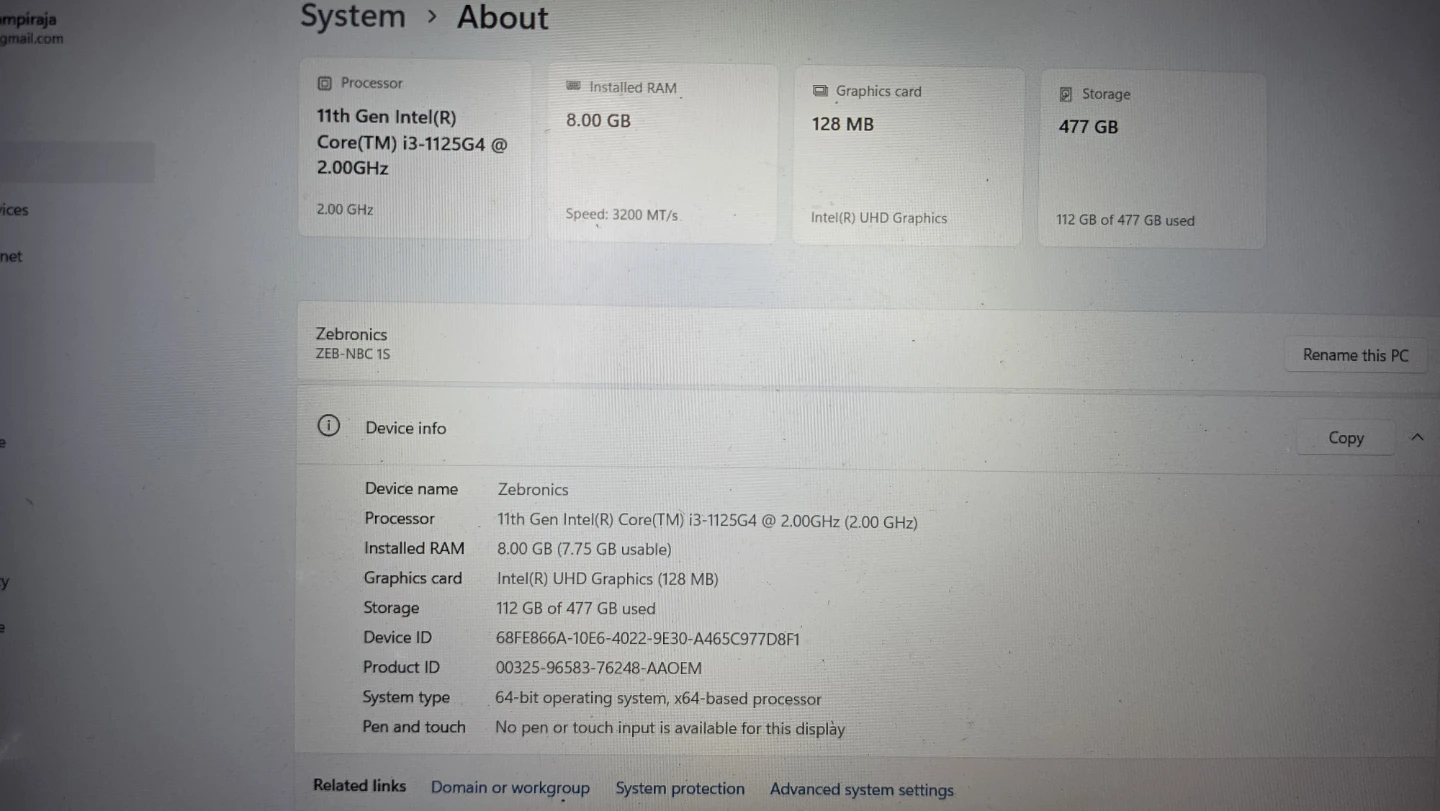1440x811 pixels.
Task: Select 'Intel(R) UHD Graphics (128 MB)' row value
Action: [x=608, y=579]
